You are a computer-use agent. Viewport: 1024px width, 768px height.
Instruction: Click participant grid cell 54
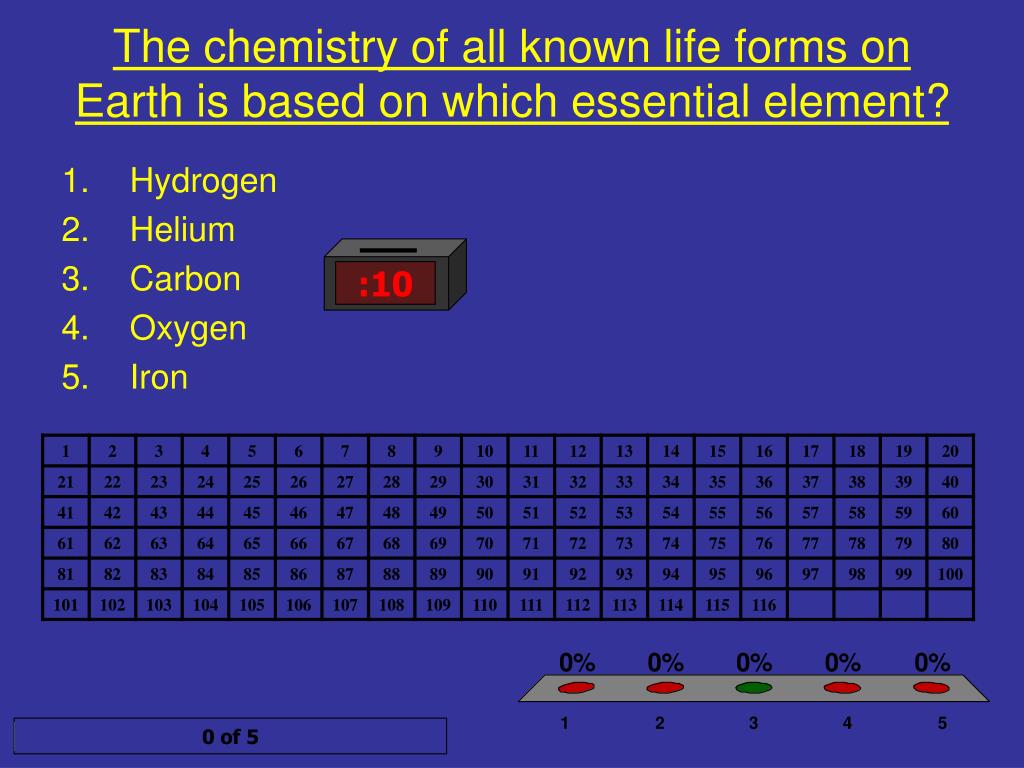coord(671,512)
